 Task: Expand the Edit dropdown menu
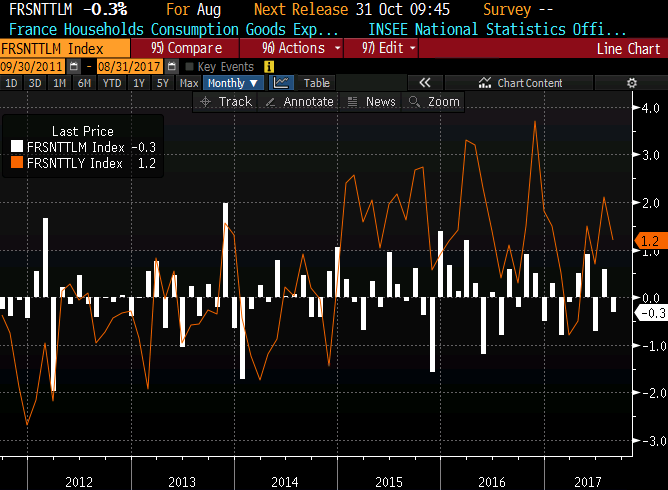point(390,48)
